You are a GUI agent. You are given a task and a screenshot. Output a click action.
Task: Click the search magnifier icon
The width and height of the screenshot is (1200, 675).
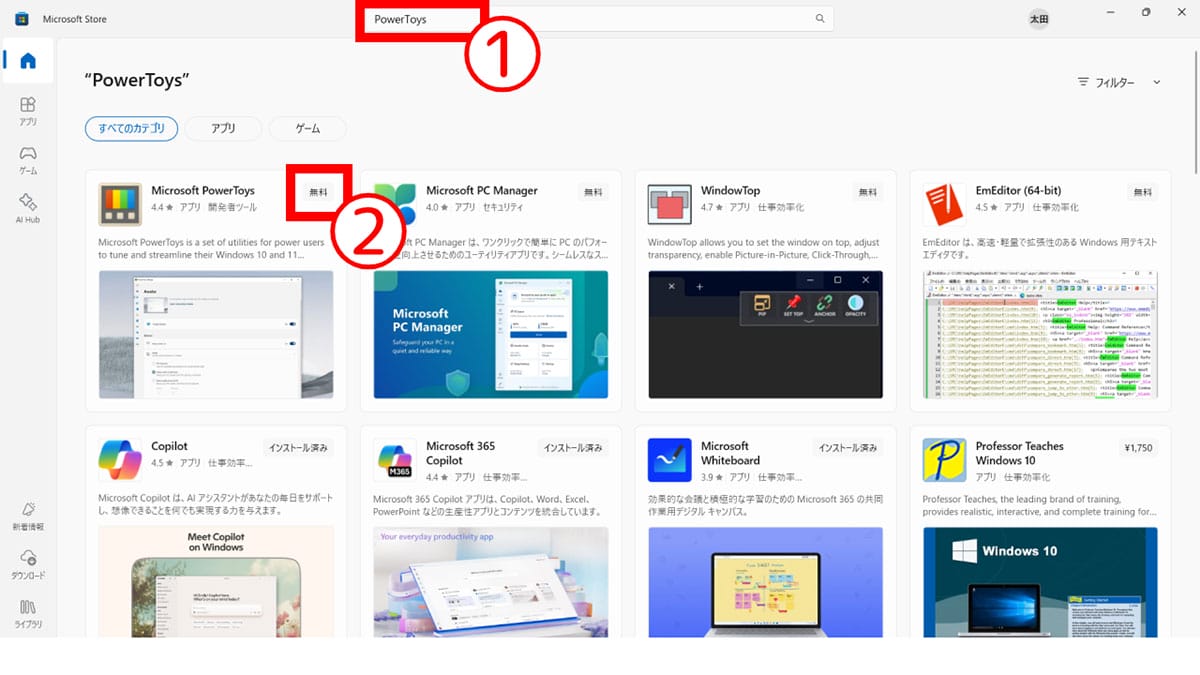[820, 19]
